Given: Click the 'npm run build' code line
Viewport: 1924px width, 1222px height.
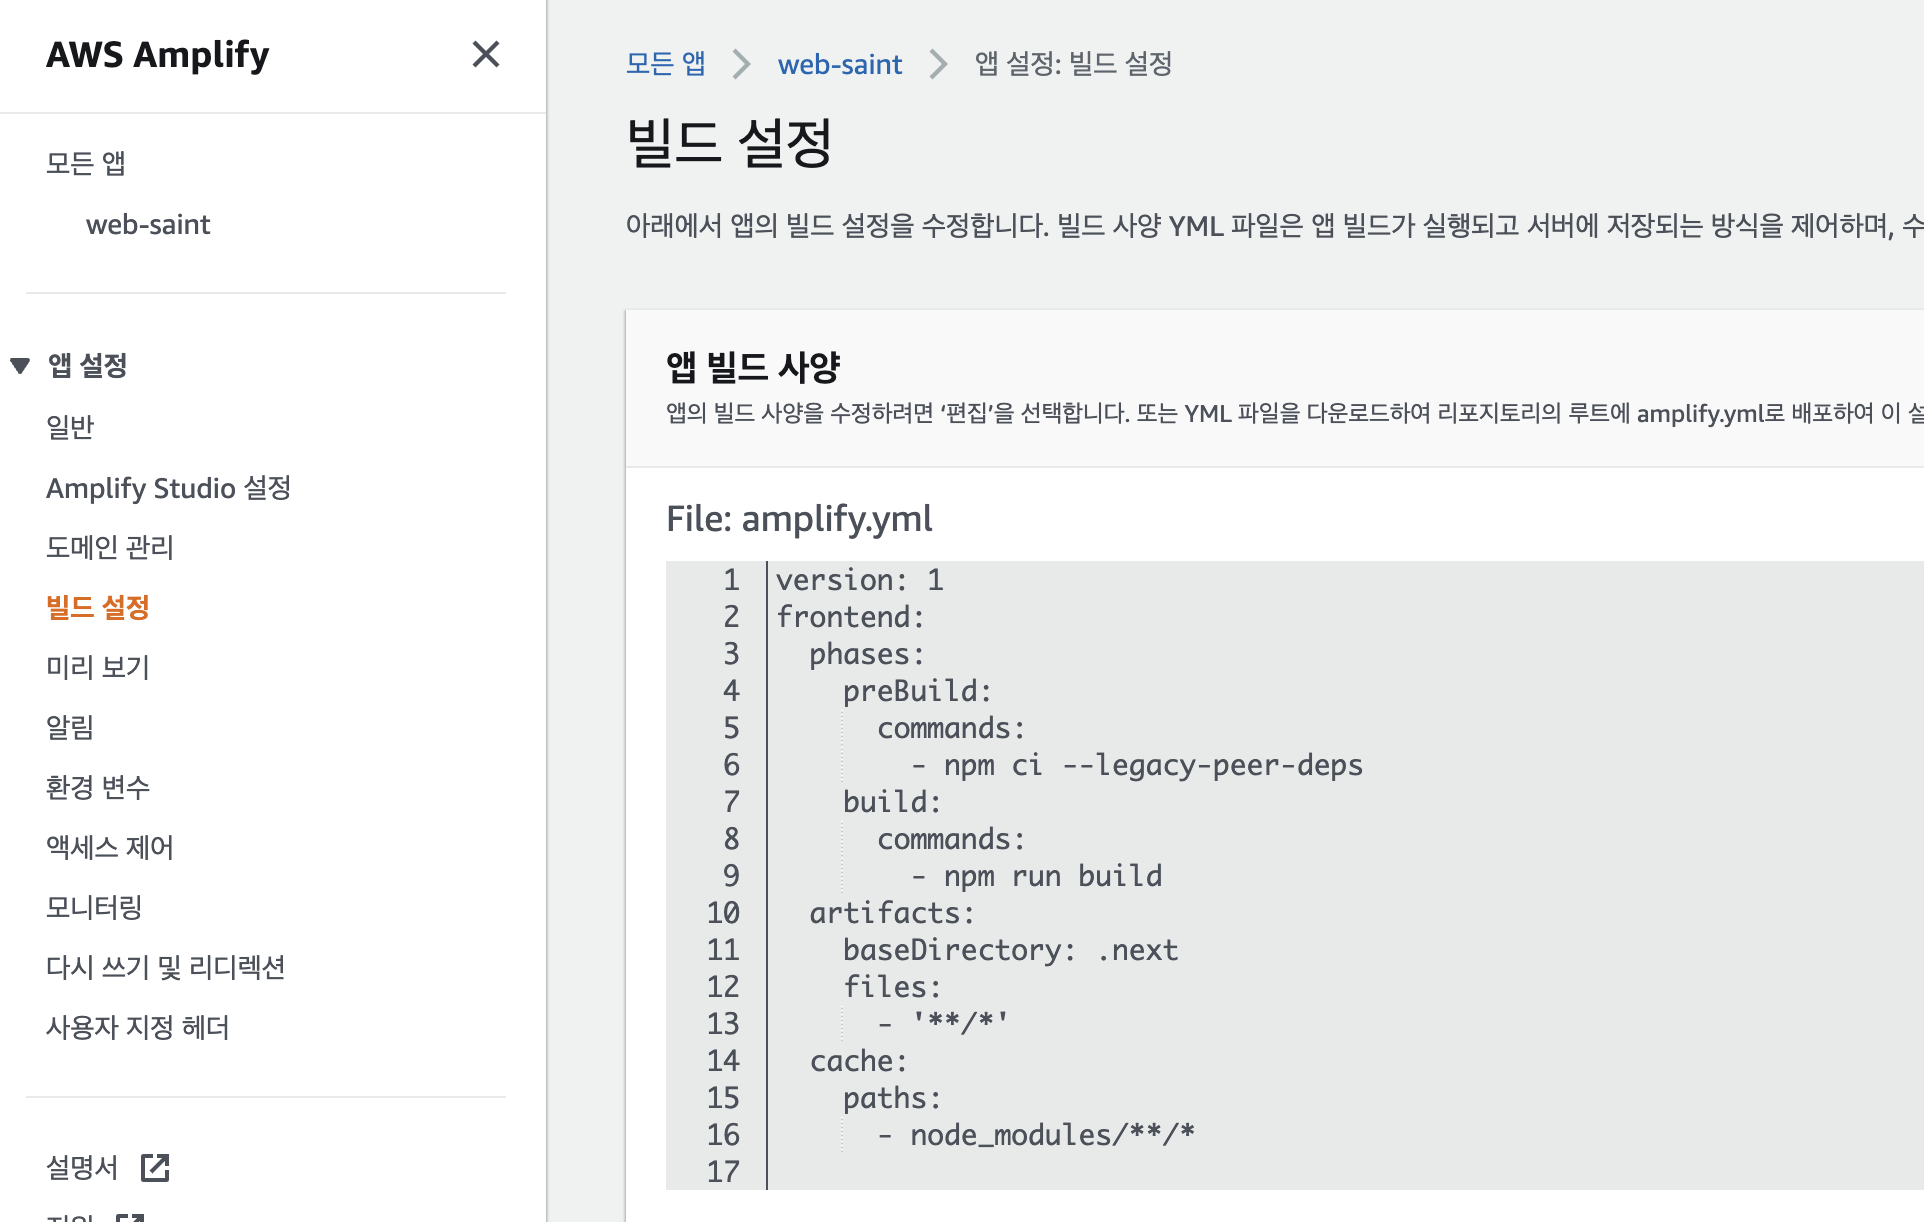Looking at the screenshot, I should tap(1037, 876).
